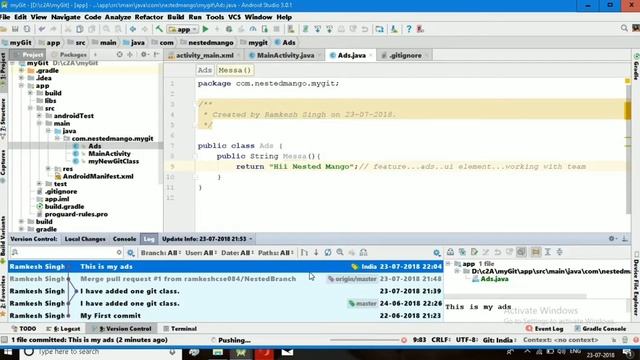Image resolution: width=640 pixels, height=360 pixels.
Task: Toggle the Device File Explorer side tab
Action: 636,283
